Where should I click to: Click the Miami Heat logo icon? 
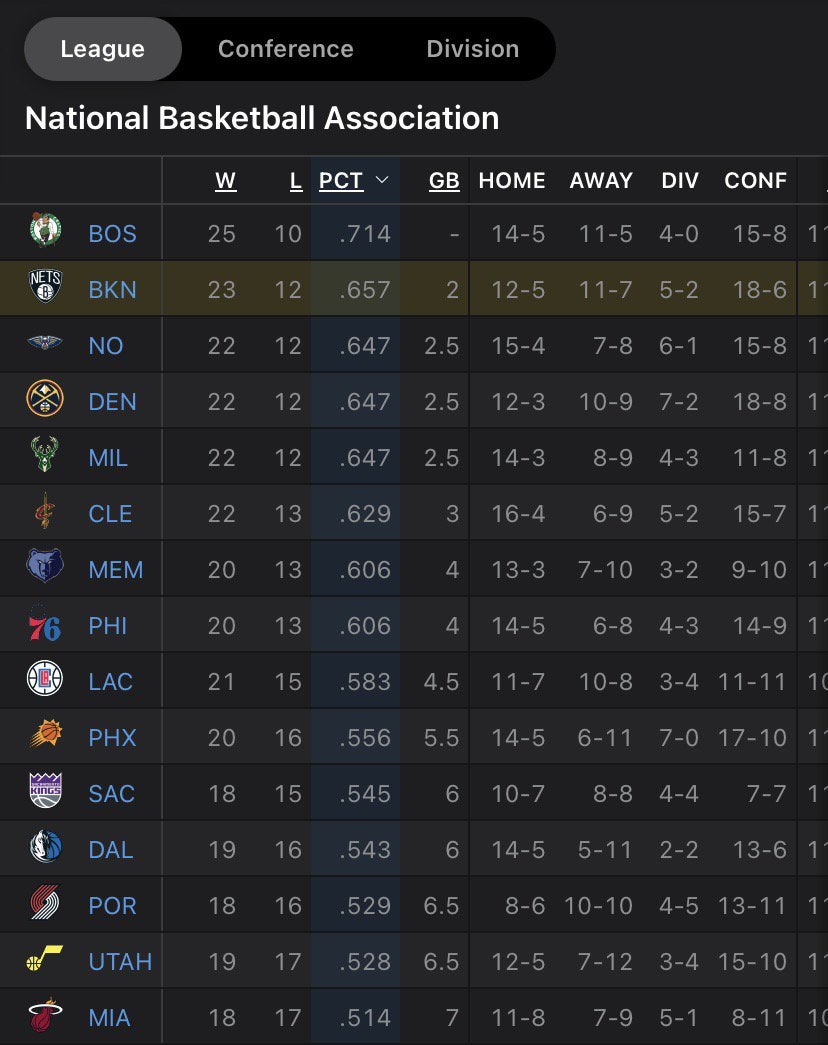[45, 1017]
